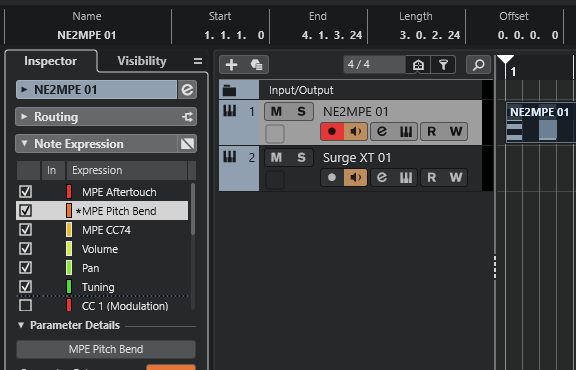The image size is (576, 370).
Task: Click the Offset value 0. 0. 0. 0
Action: 528,35
